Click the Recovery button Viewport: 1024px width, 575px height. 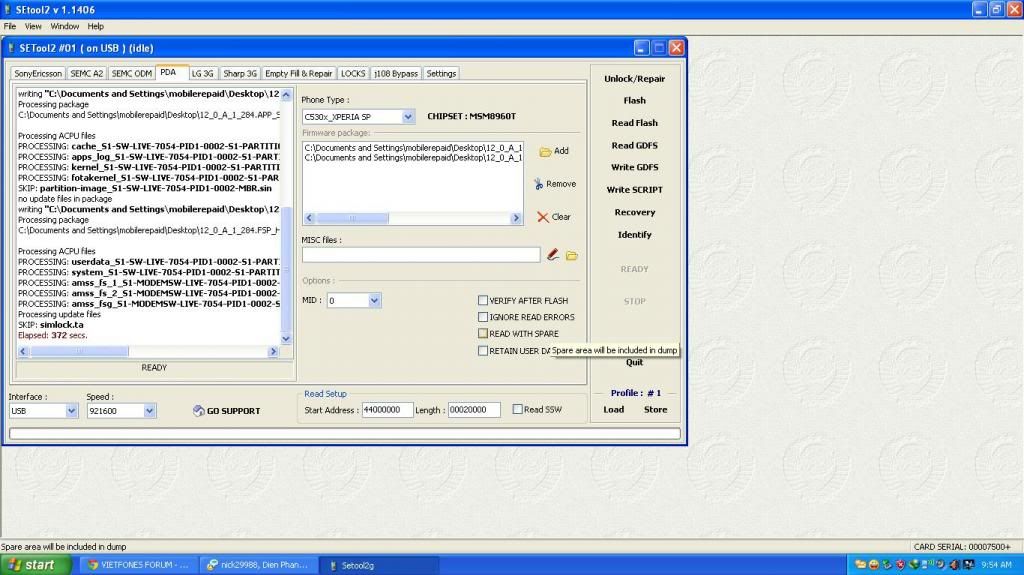[634, 212]
